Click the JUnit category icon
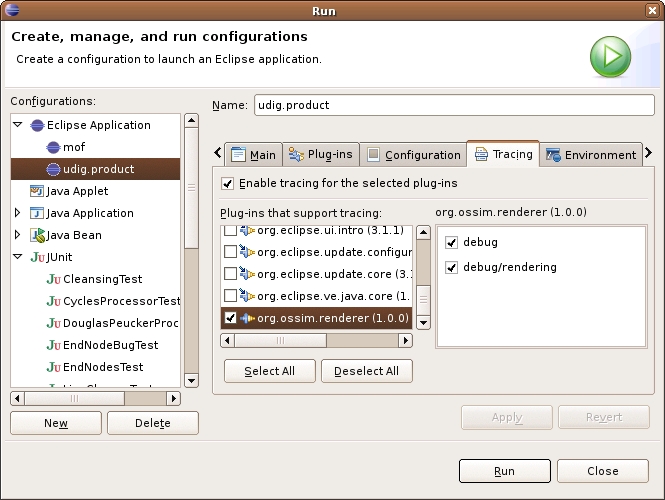 coord(37,257)
